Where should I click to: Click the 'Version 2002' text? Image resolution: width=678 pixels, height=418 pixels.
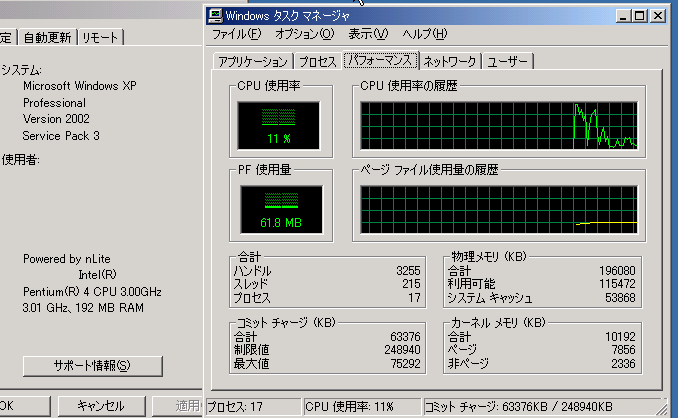[56, 119]
